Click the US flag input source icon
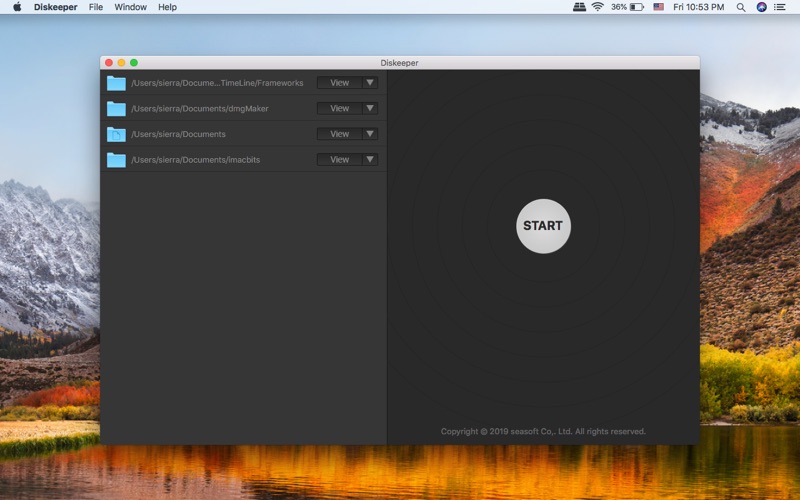 coord(659,7)
